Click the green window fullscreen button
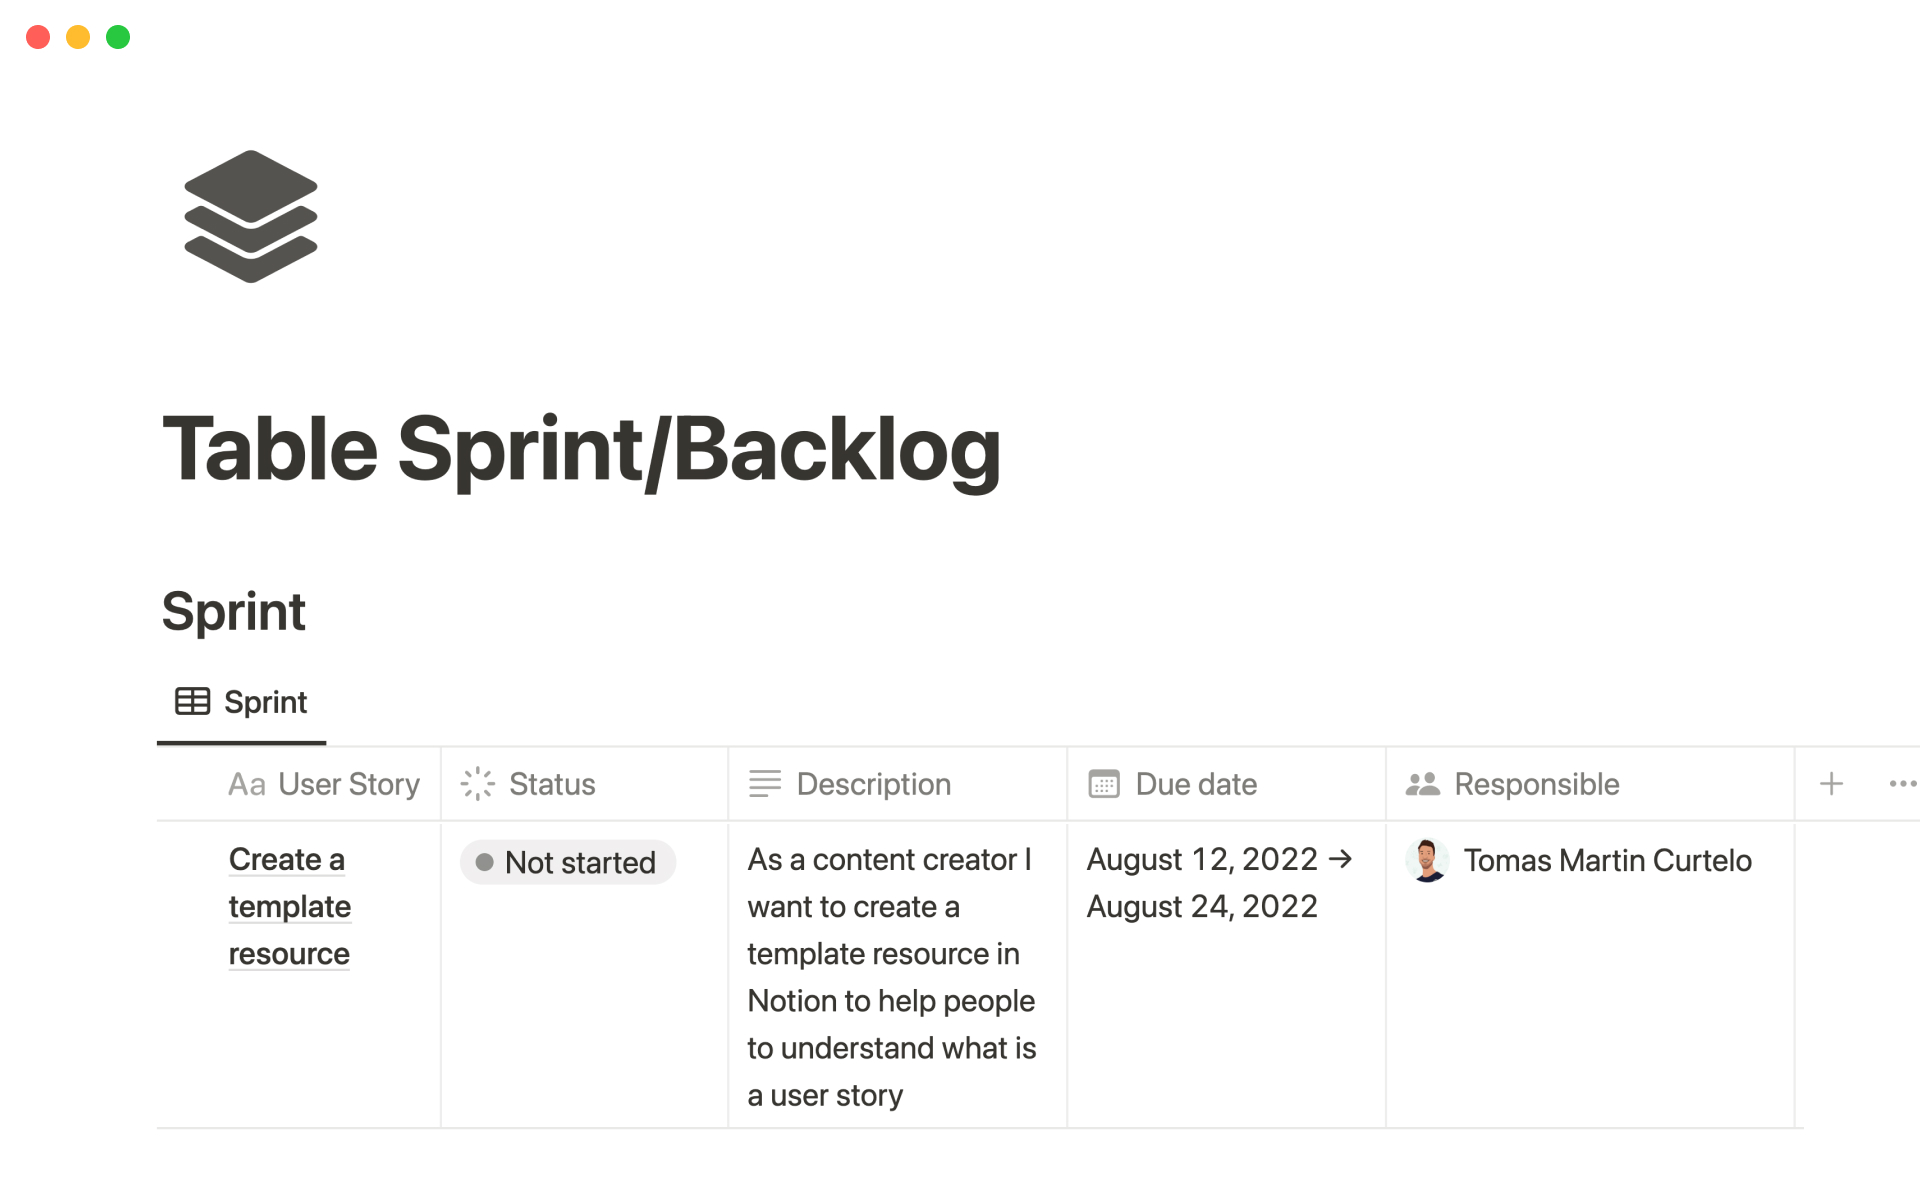The width and height of the screenshot is (1920, 1200). point(118,37)
